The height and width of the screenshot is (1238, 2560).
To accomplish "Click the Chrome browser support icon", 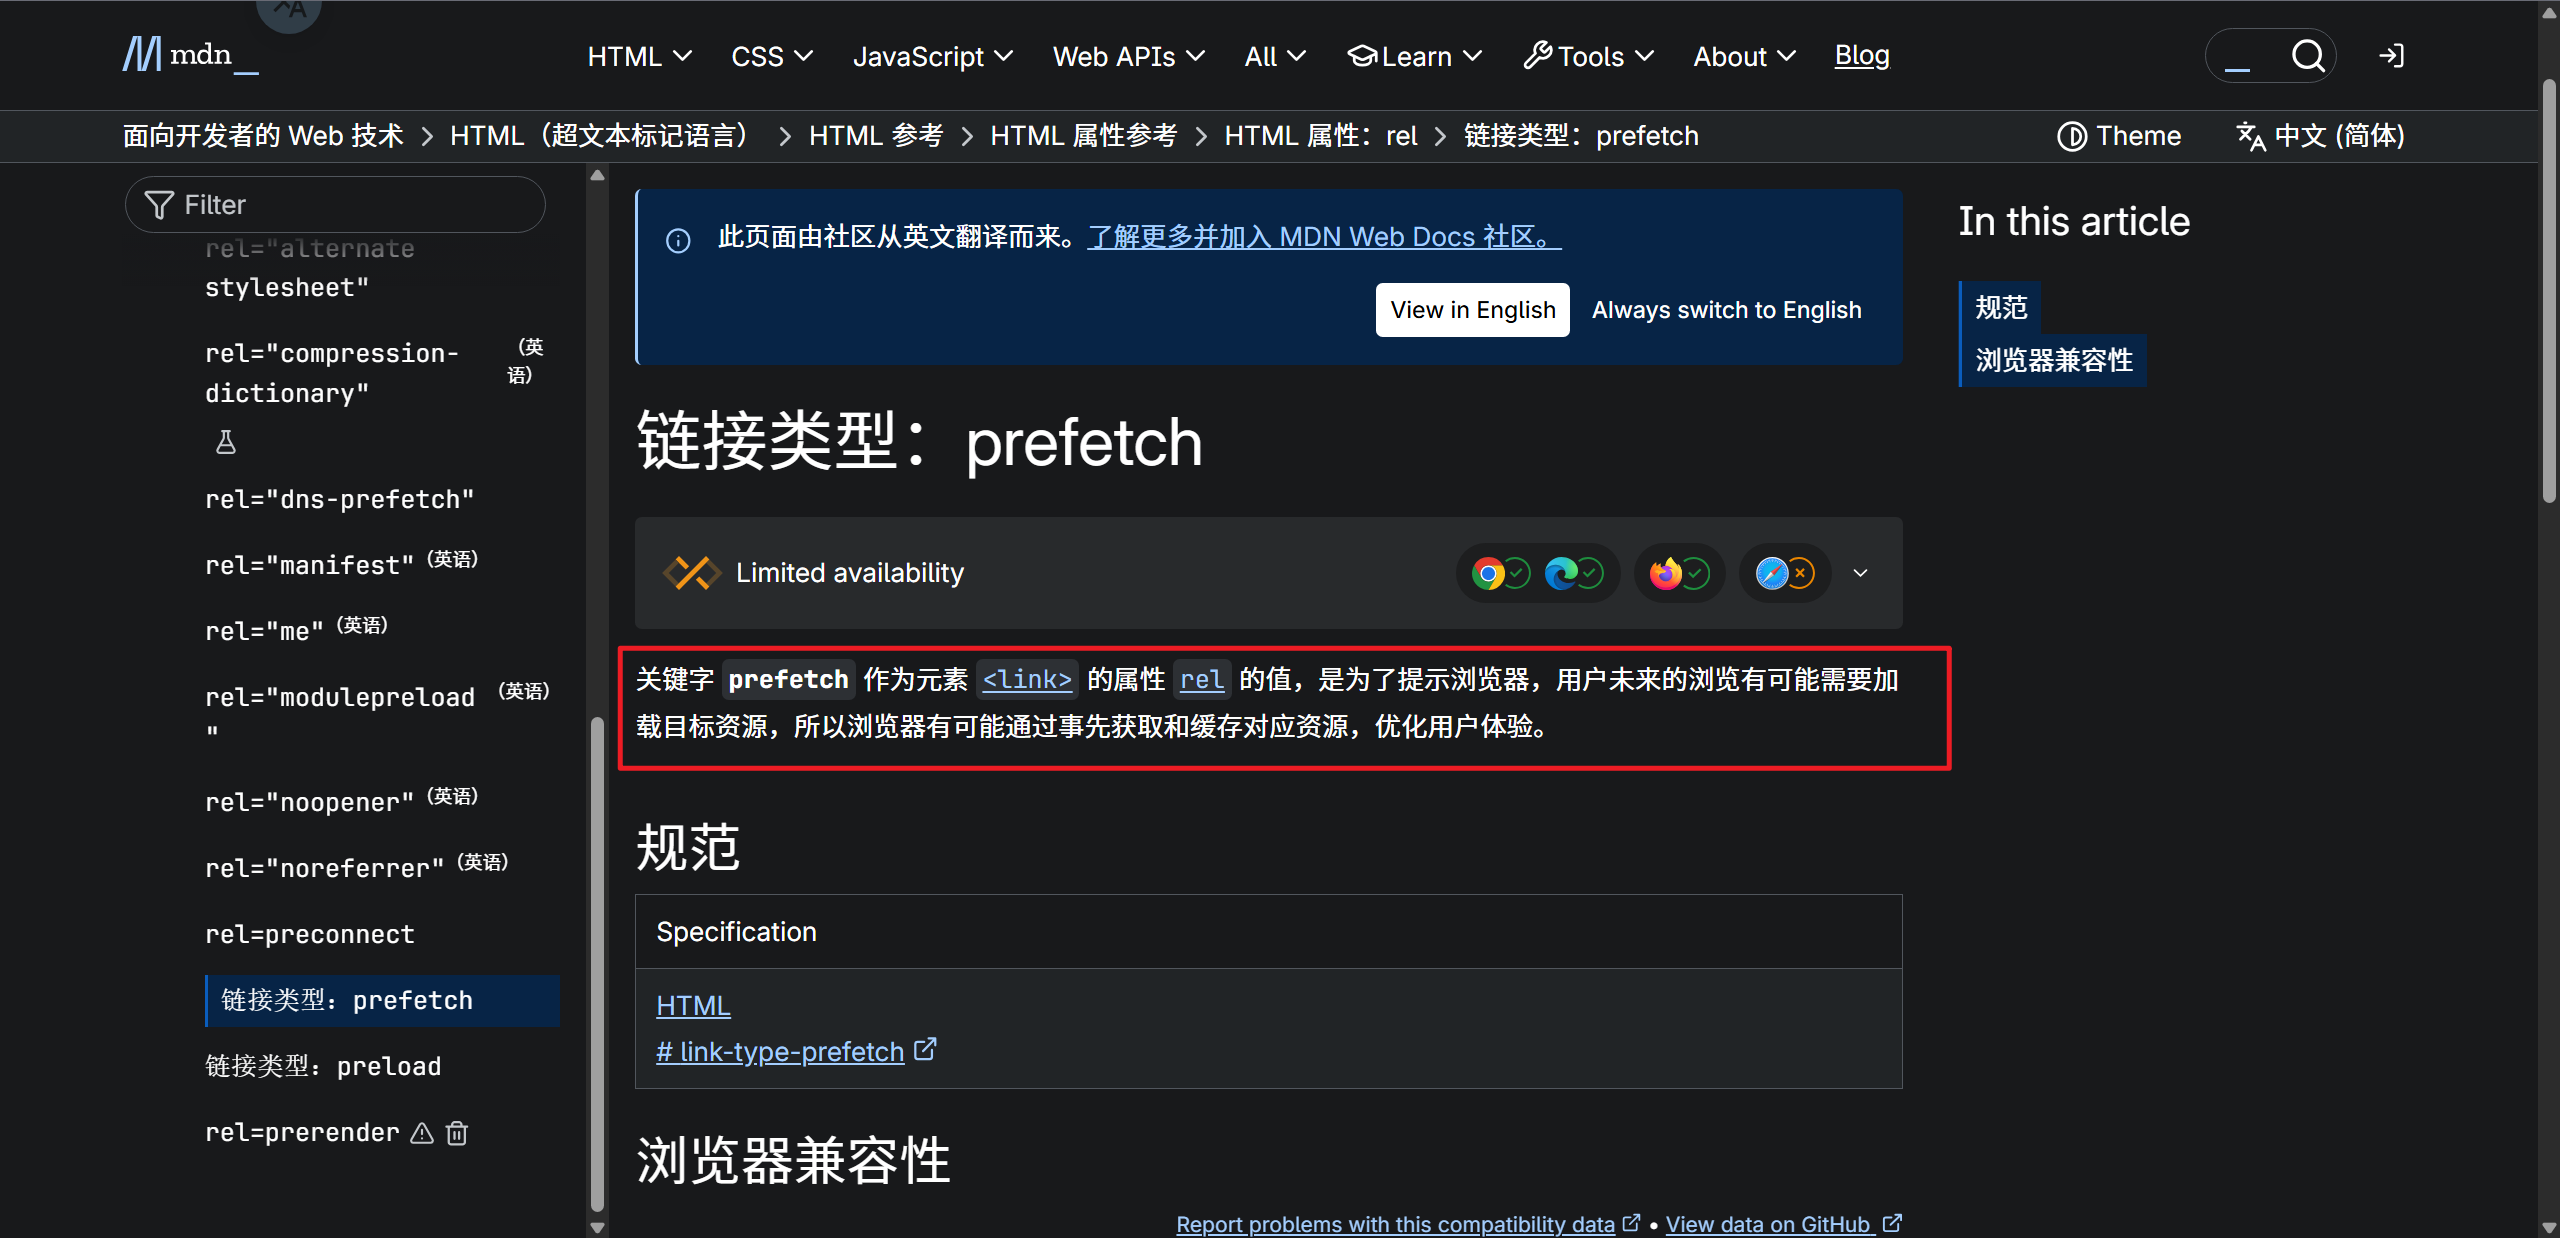I will 1488,573.
